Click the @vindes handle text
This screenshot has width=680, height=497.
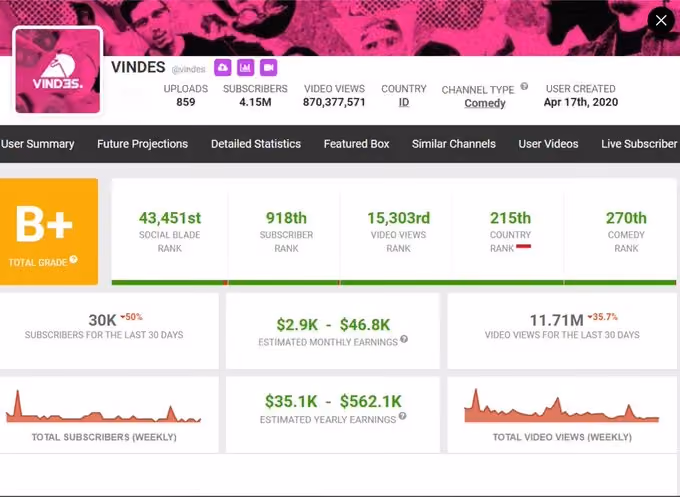click(x=188, y=69)
